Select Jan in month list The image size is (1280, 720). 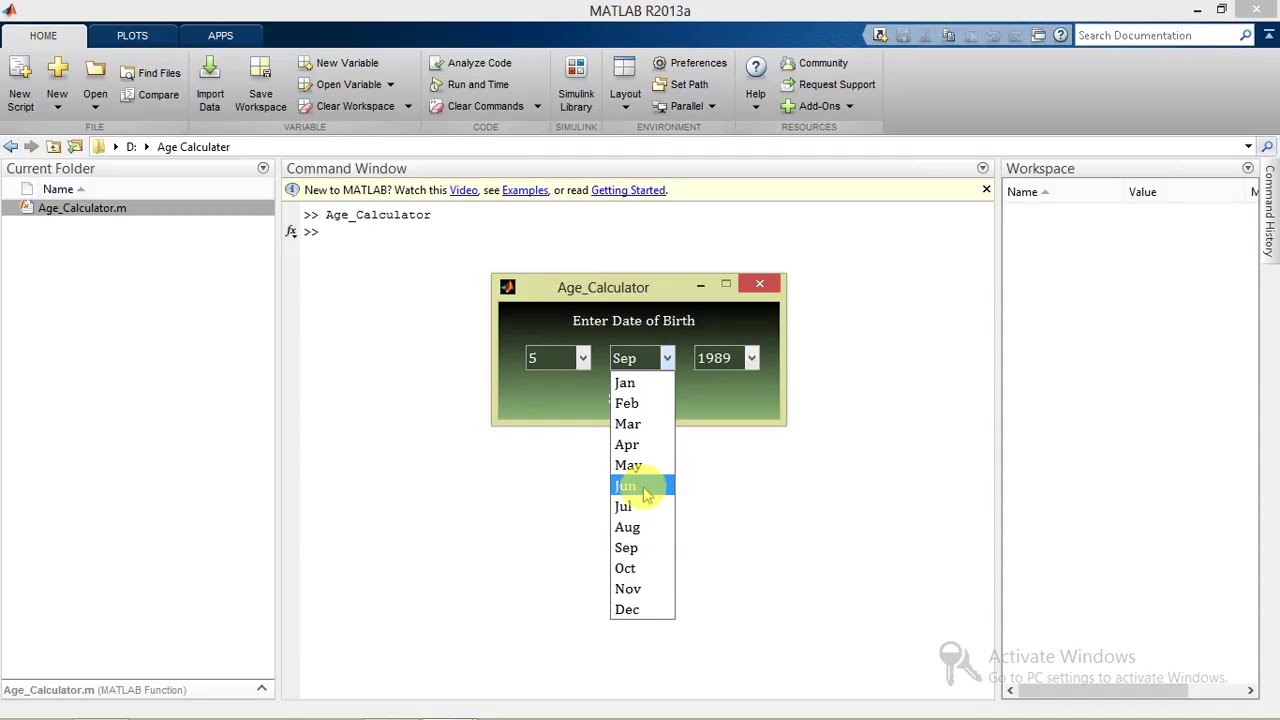pyautogui.click(x=642, y=383)
